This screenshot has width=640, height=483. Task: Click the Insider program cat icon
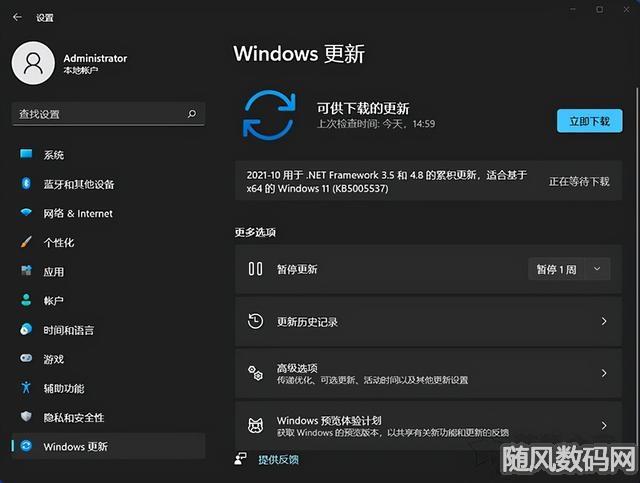[256, 425]
